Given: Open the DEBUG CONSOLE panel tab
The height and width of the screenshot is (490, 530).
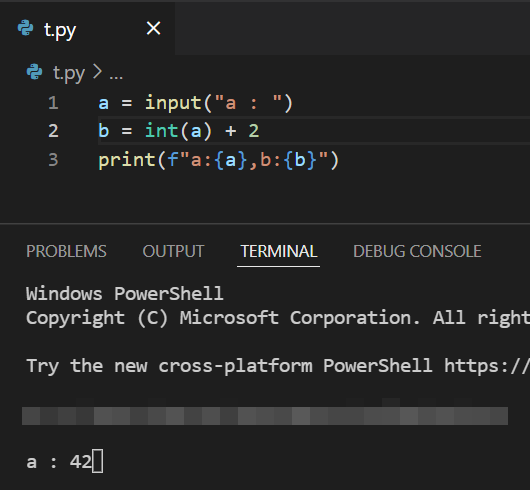Looking at the screenshot, I should tap(417, 251).
